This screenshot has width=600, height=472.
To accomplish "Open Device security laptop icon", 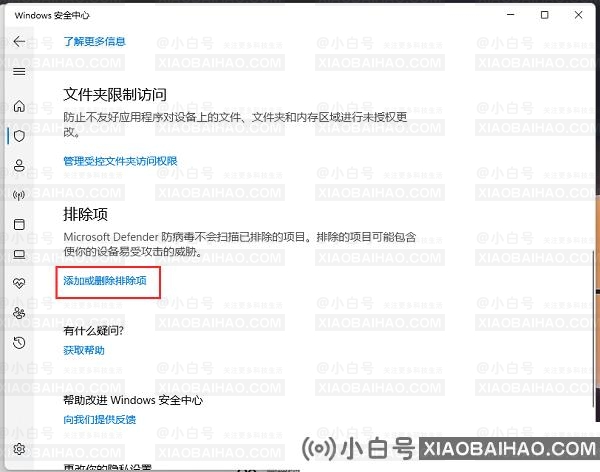I will (x=19, y=254).
